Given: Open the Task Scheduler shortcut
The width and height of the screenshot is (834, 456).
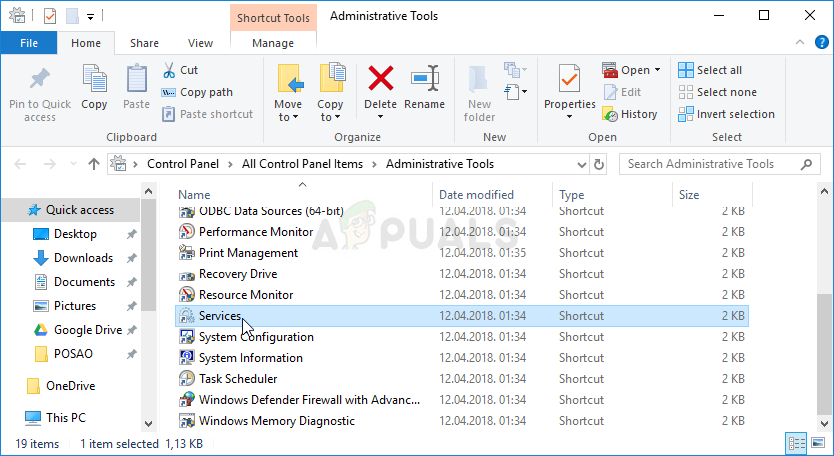Looking at the screenshot, I should pos(238,379).
